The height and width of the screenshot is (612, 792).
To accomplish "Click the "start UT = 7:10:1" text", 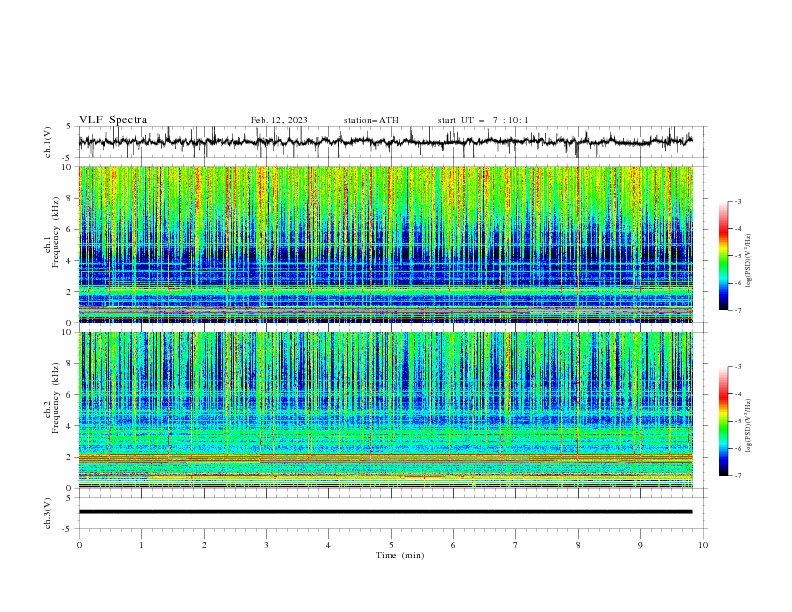I will [483, 120].
